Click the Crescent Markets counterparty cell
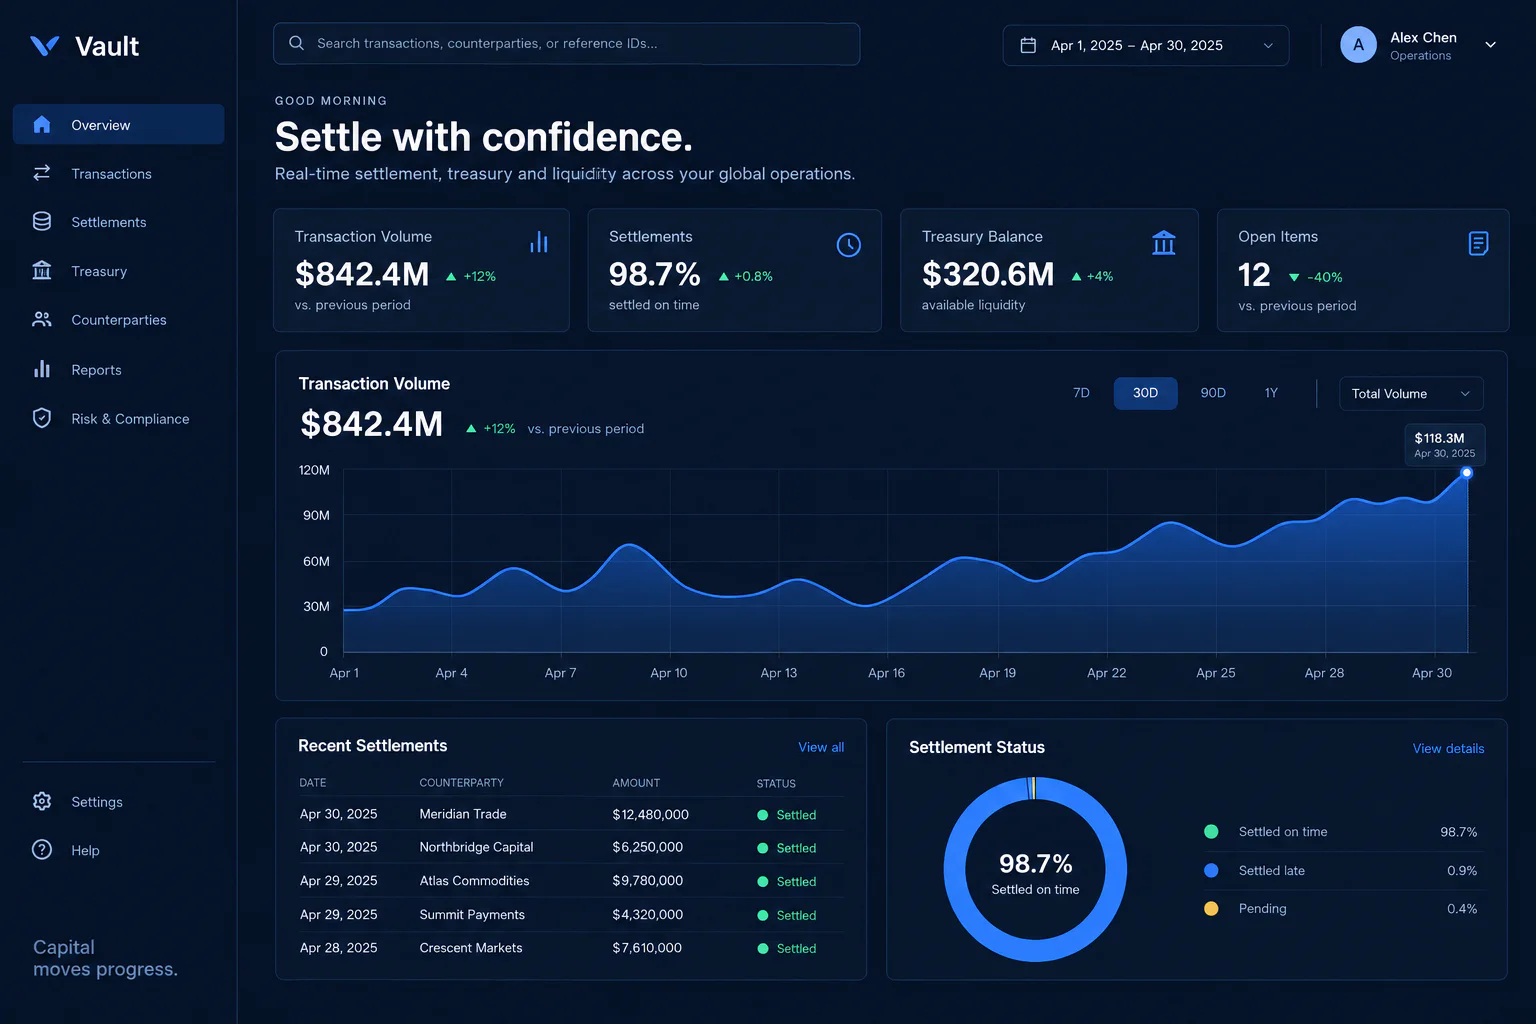This screenshot has height=1024, width=1536. tap(471, 948)
